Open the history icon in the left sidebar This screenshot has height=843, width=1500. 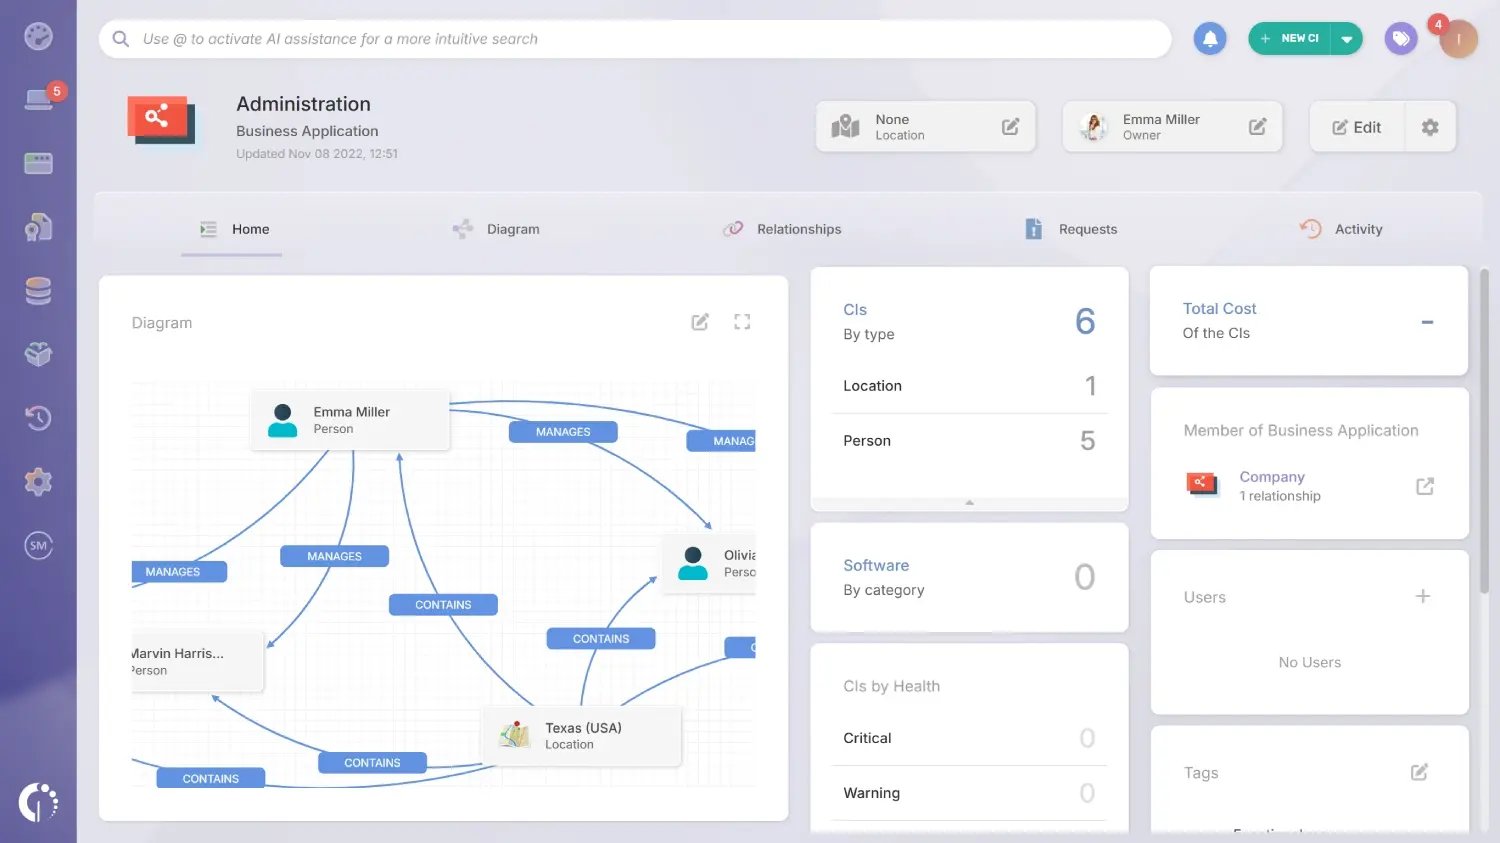point(38,418)
